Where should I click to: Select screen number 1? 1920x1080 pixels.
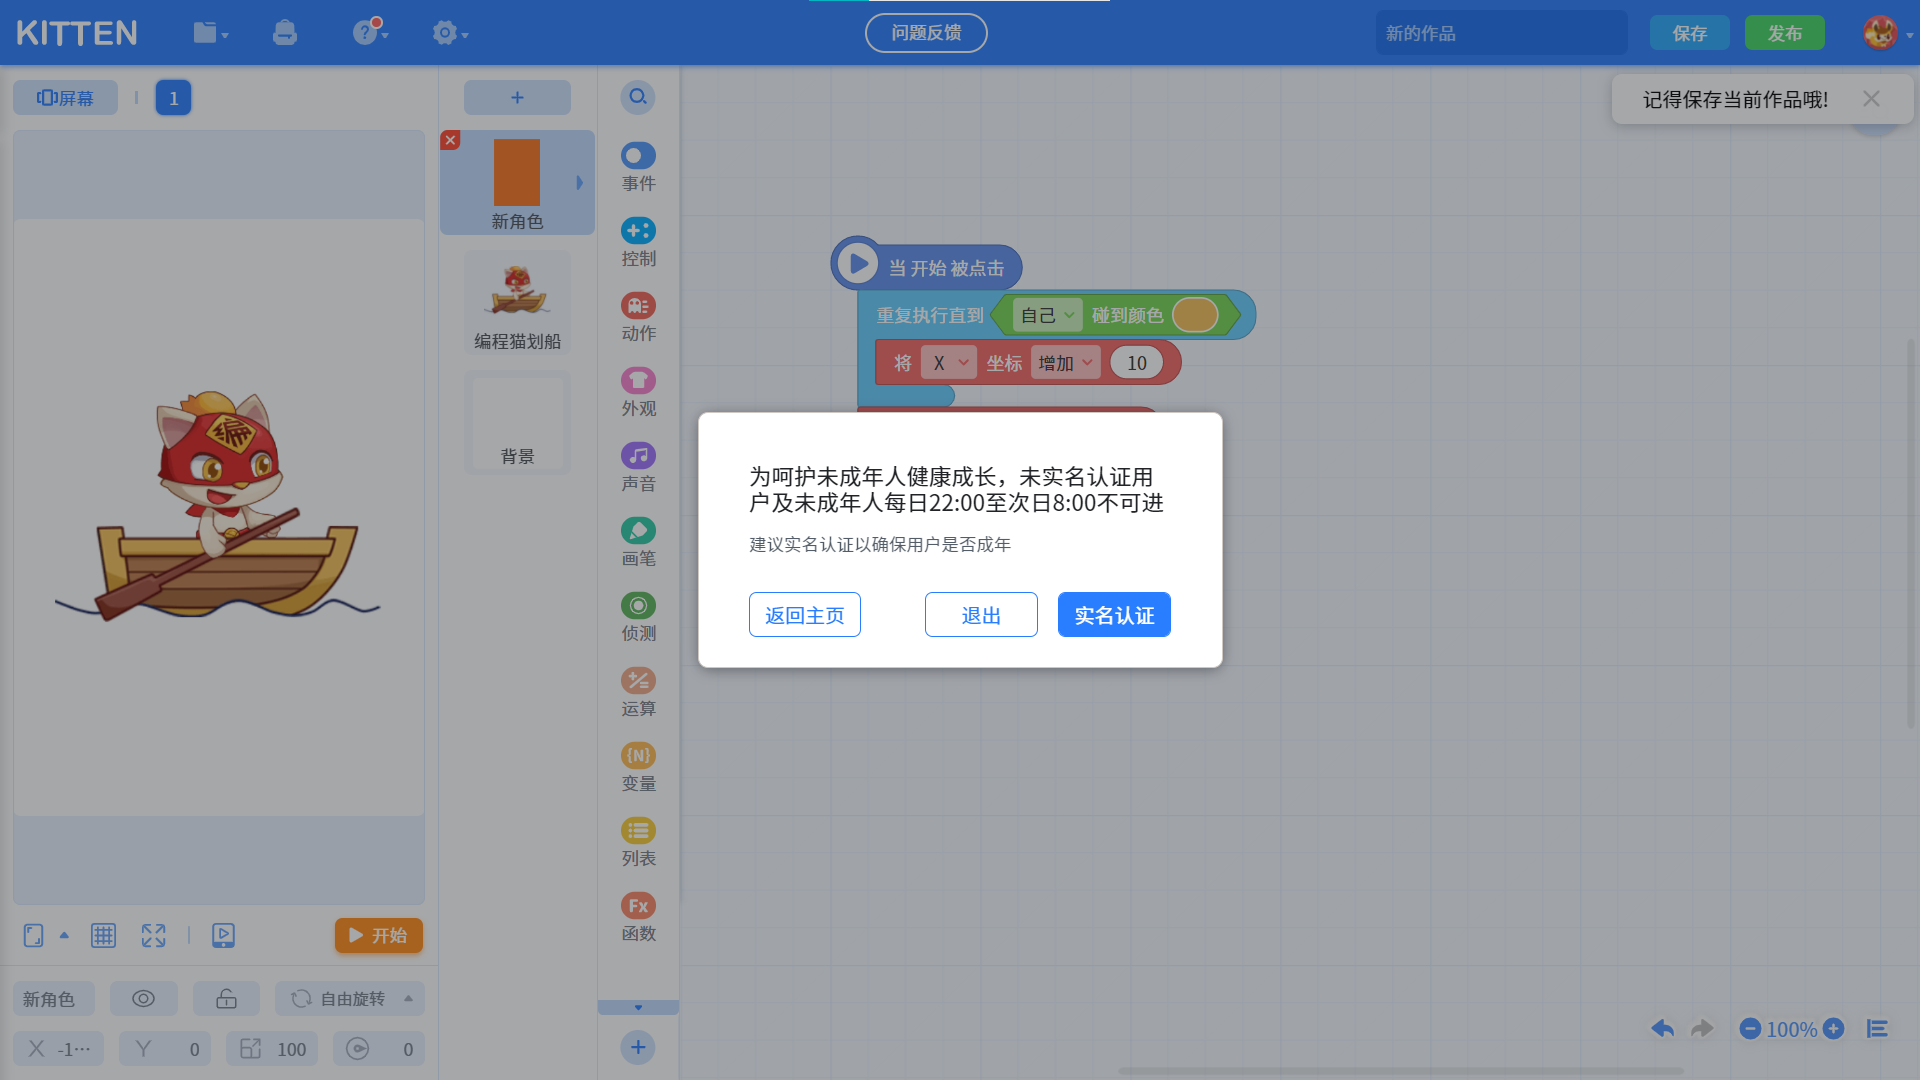coord(173,98)
